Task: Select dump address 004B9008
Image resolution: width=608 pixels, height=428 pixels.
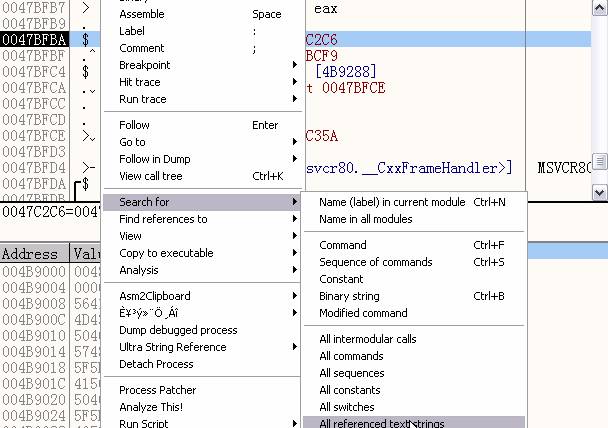Action: point(34,304)
